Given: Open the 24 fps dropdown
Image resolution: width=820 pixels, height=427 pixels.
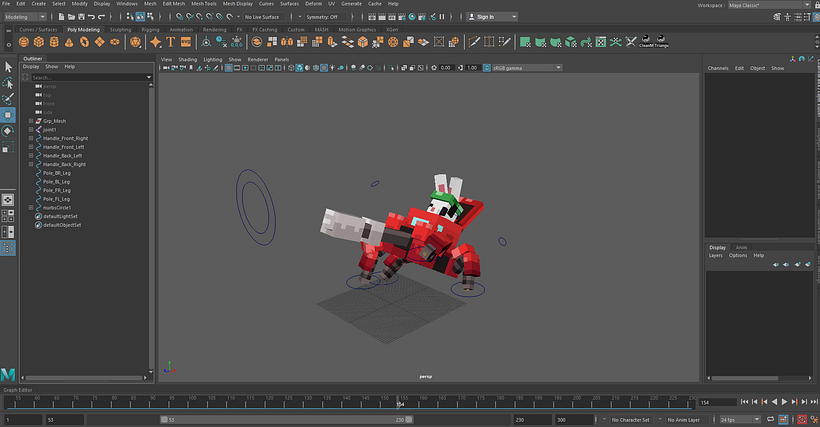Looking at the screenshot, I should 739,420.
